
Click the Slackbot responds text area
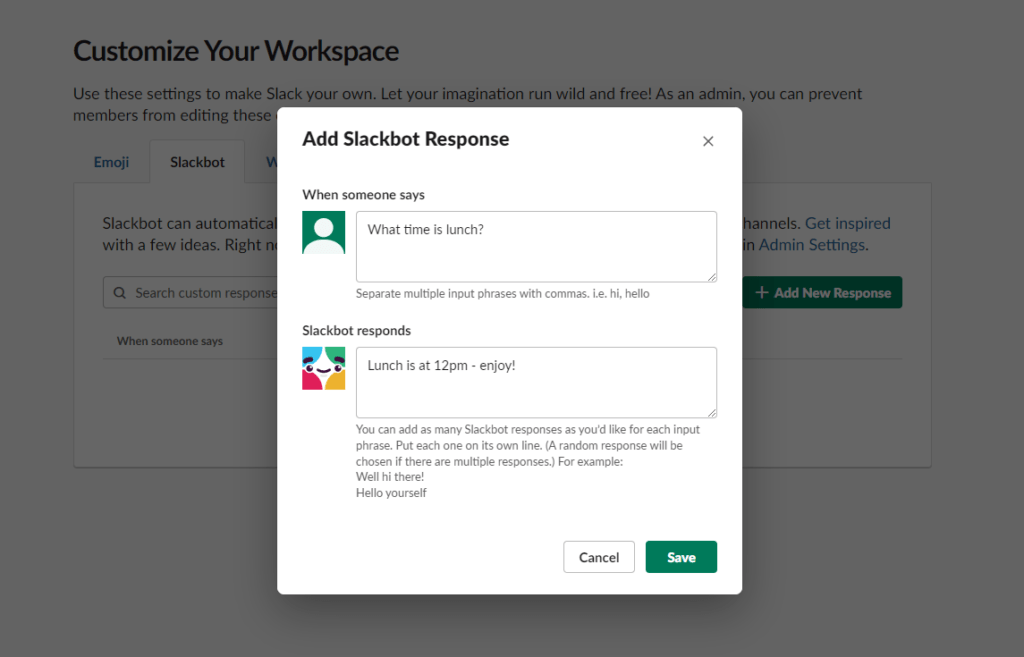[537, 382]
